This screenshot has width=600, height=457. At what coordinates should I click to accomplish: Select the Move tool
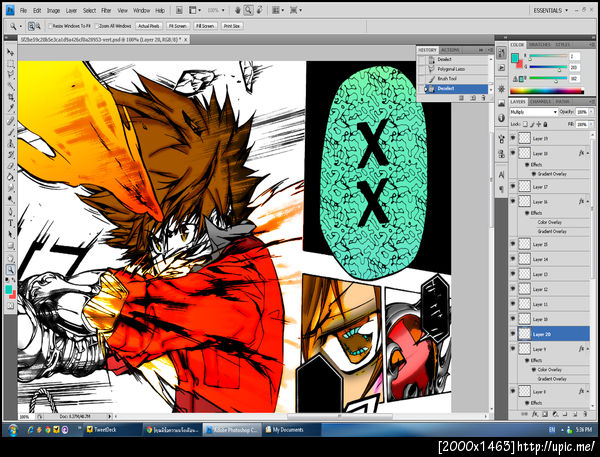[10, 52]
